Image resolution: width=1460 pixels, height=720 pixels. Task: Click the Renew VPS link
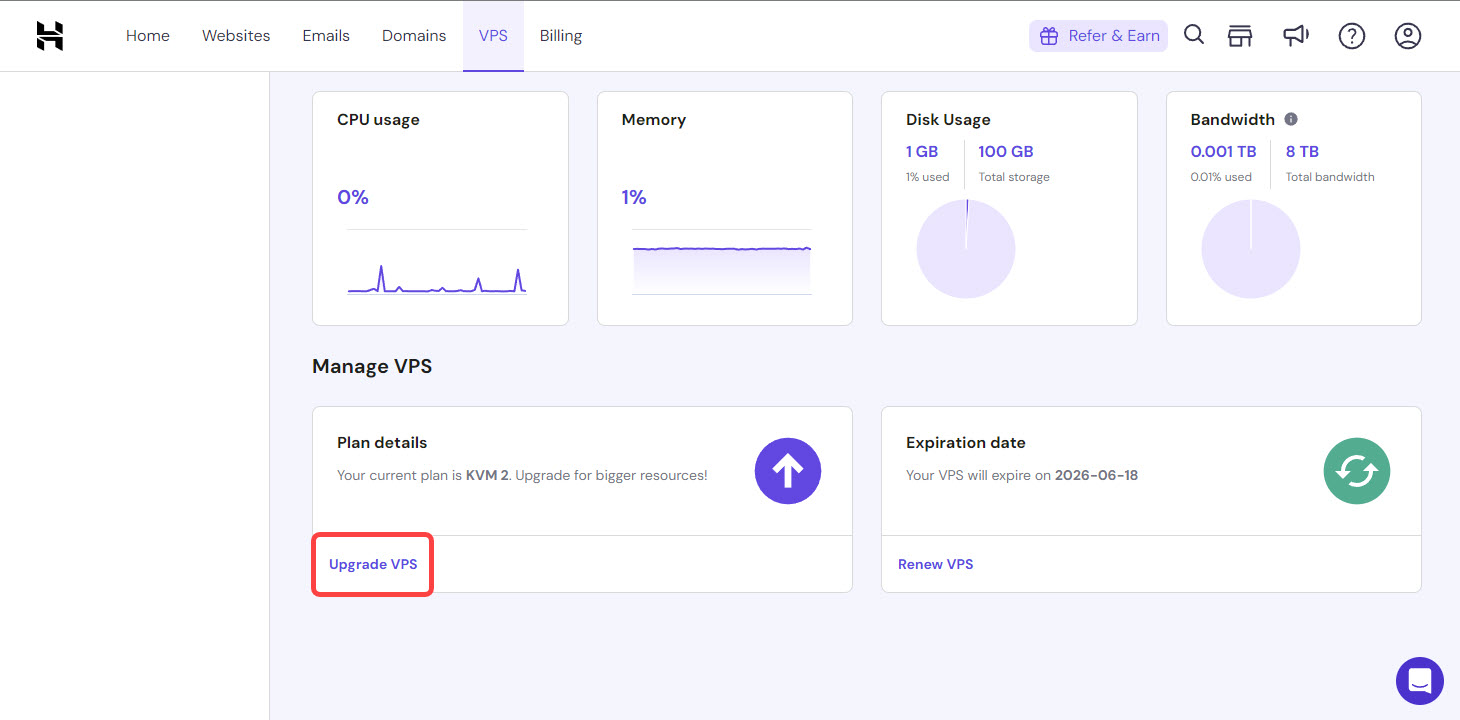click(x=935, y=563)
